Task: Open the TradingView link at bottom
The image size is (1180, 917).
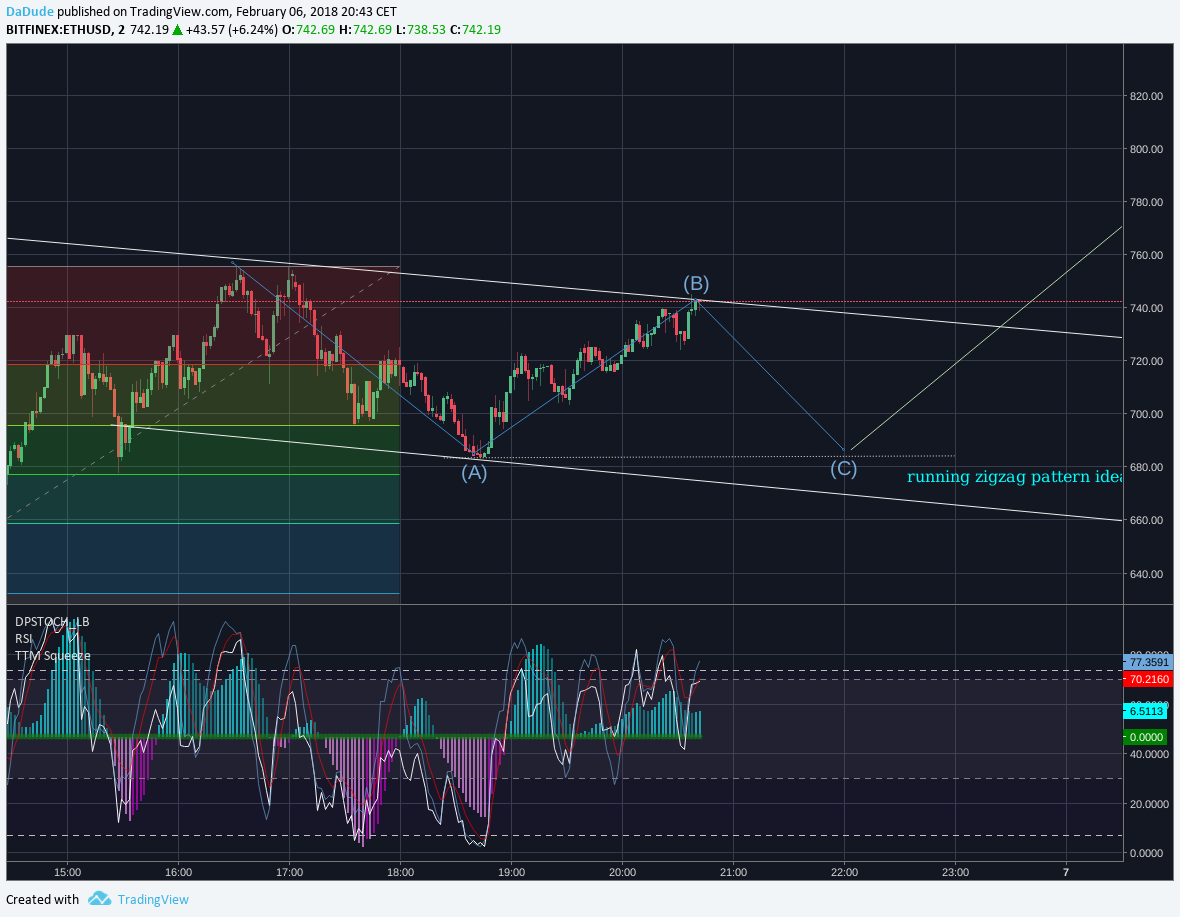Action: coord(153,900)
